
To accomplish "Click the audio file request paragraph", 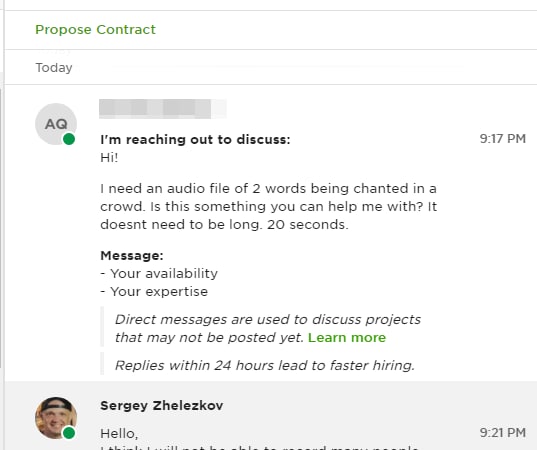I will point(268,207).
